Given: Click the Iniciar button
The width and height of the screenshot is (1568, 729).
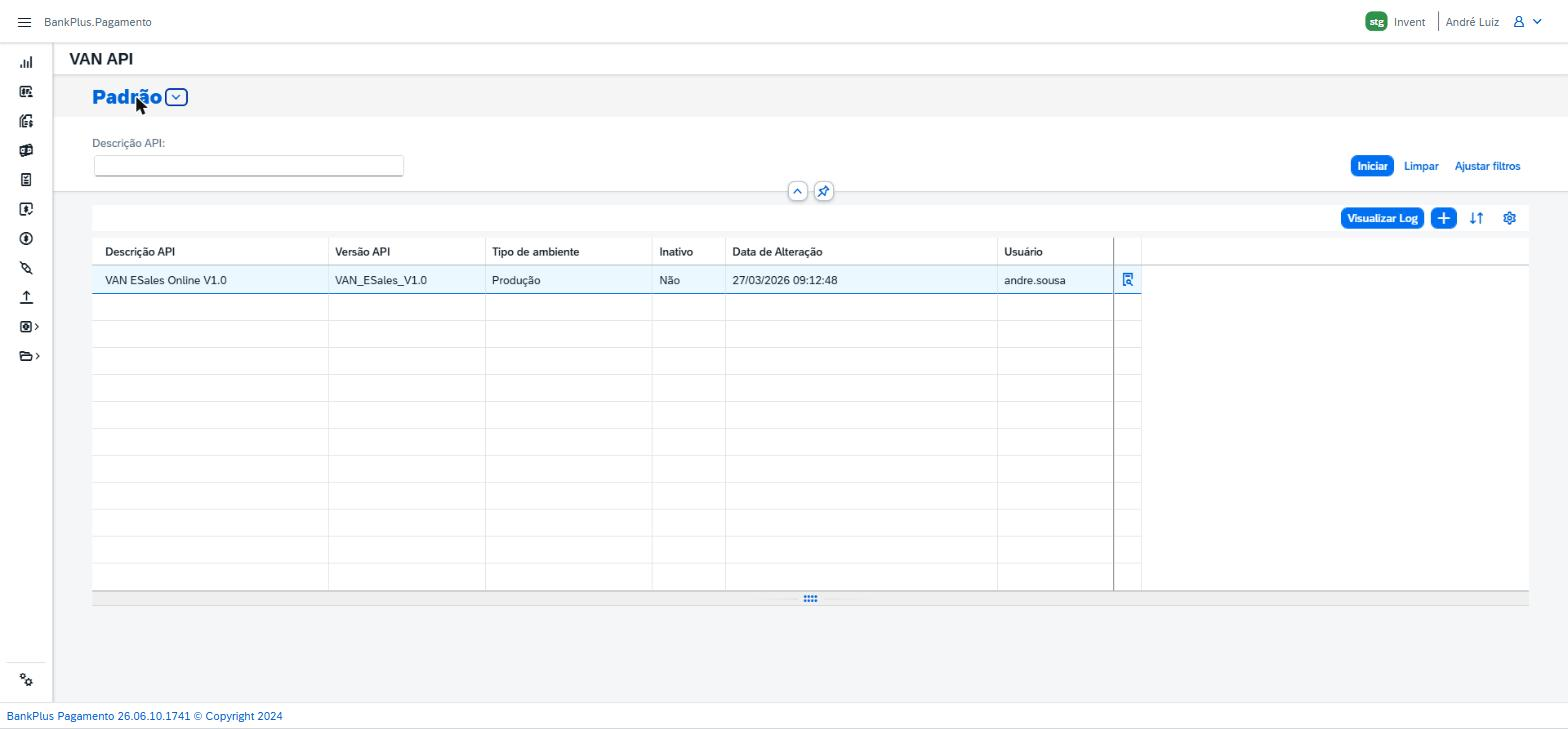Looking at the screenshot, I should (x=1372, y=166).
